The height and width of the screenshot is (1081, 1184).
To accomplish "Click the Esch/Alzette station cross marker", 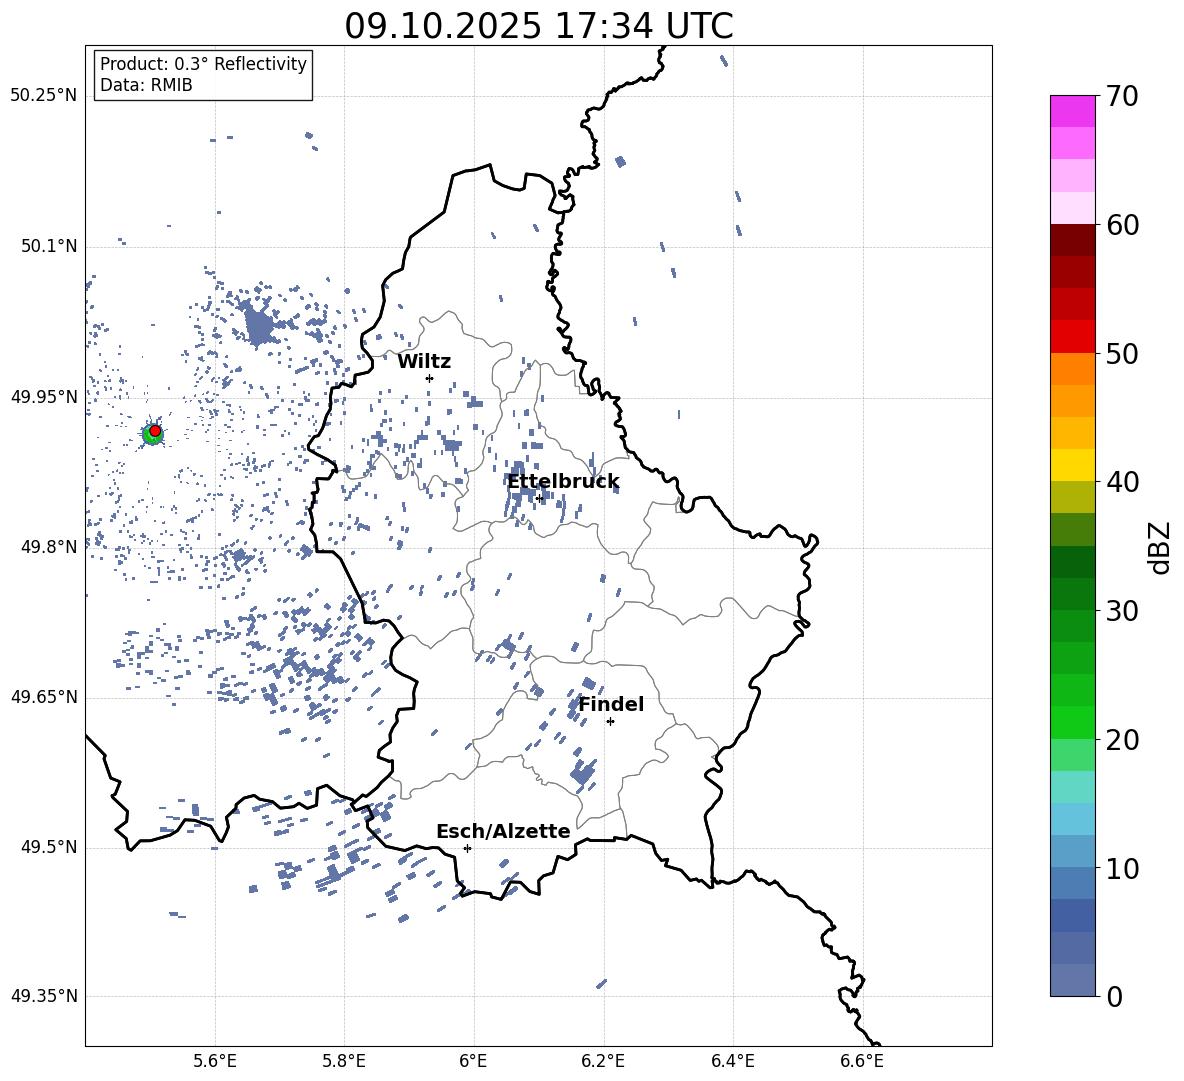I will click(x=467, y=848).
